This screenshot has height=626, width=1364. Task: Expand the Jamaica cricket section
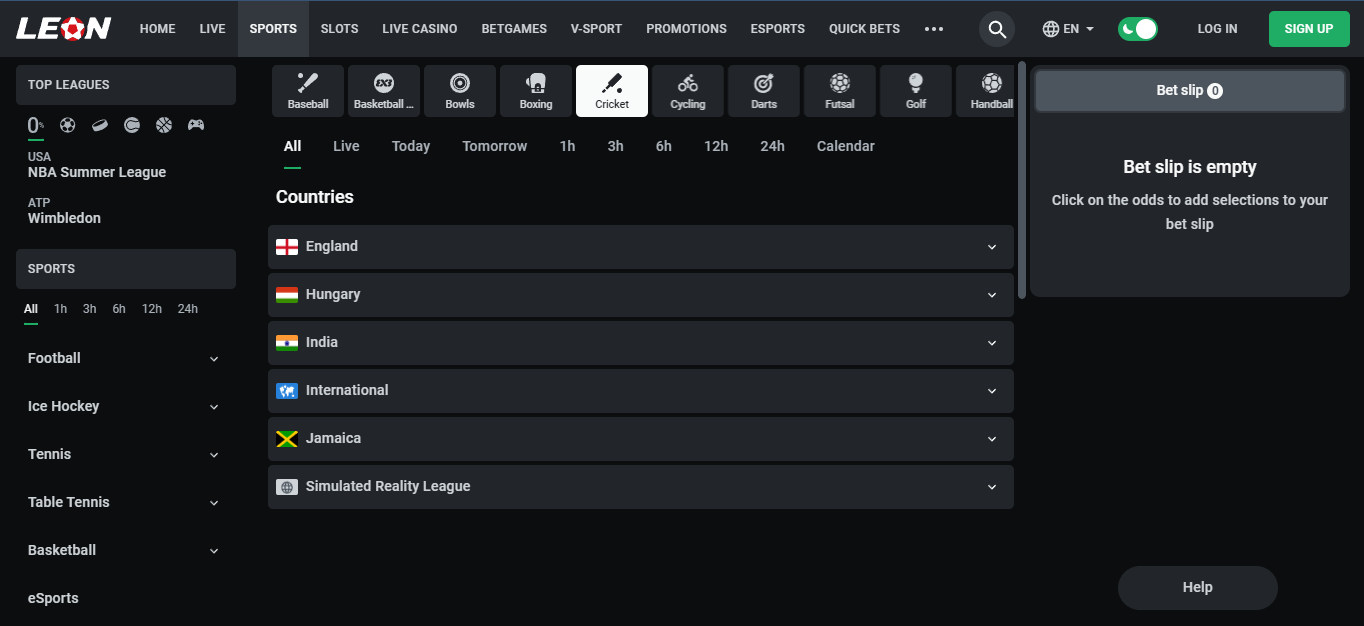click(x=640, y=439)
